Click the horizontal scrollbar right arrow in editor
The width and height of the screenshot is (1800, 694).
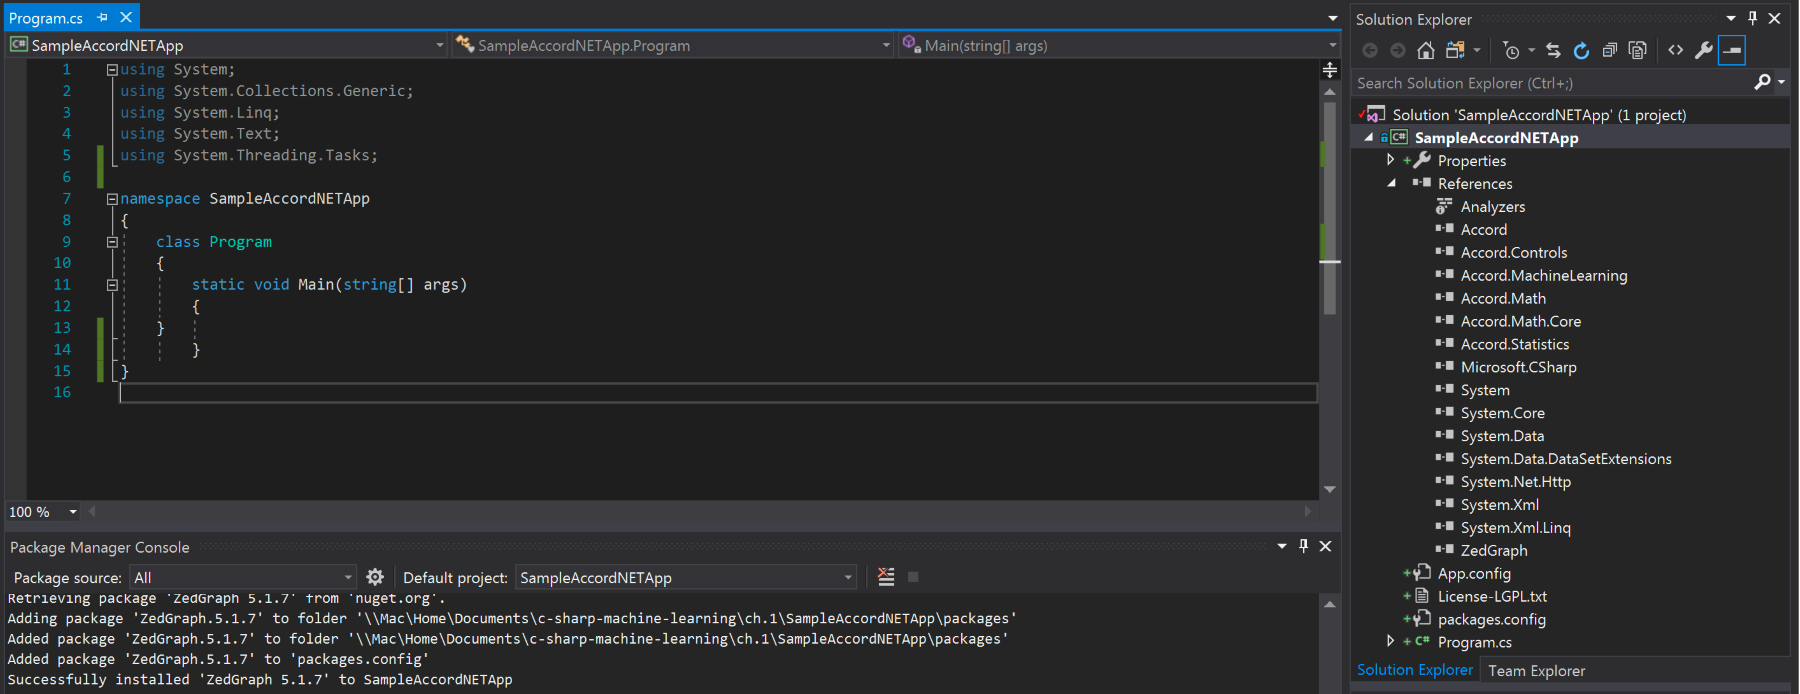(x=1308, y=511)
